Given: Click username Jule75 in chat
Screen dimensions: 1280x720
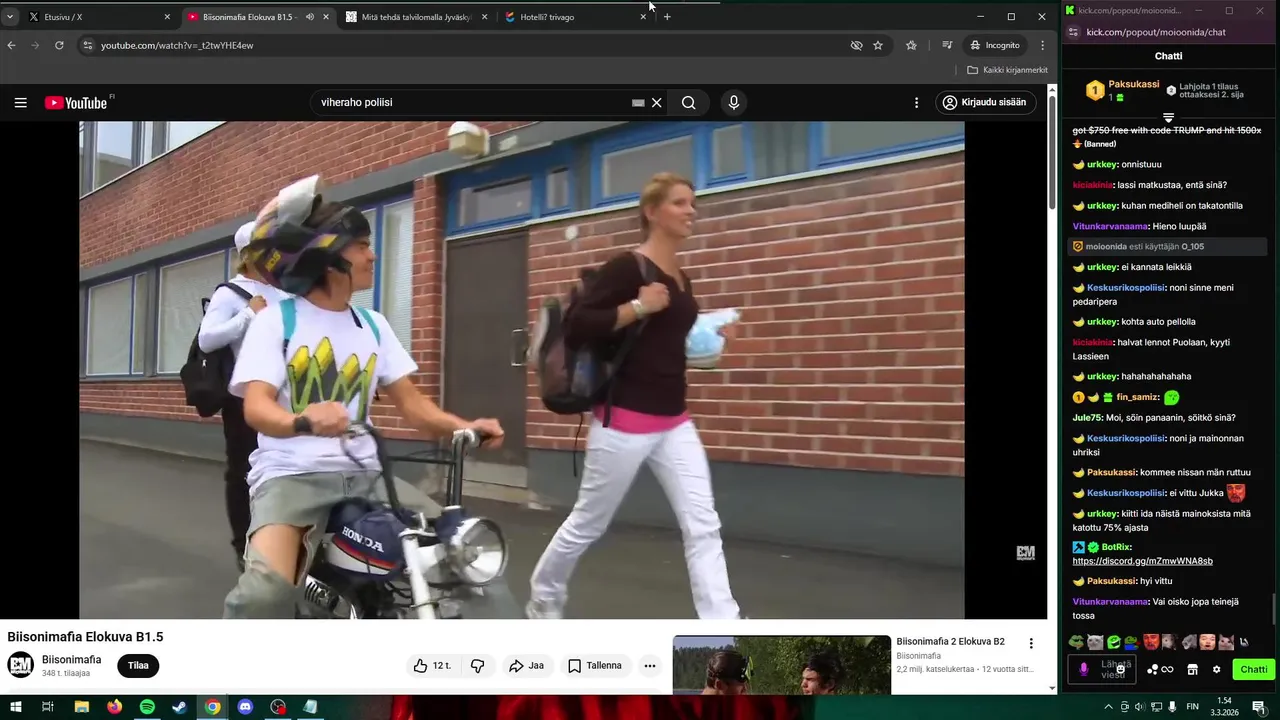Looking at the screenshot, I should [1086, 417].
